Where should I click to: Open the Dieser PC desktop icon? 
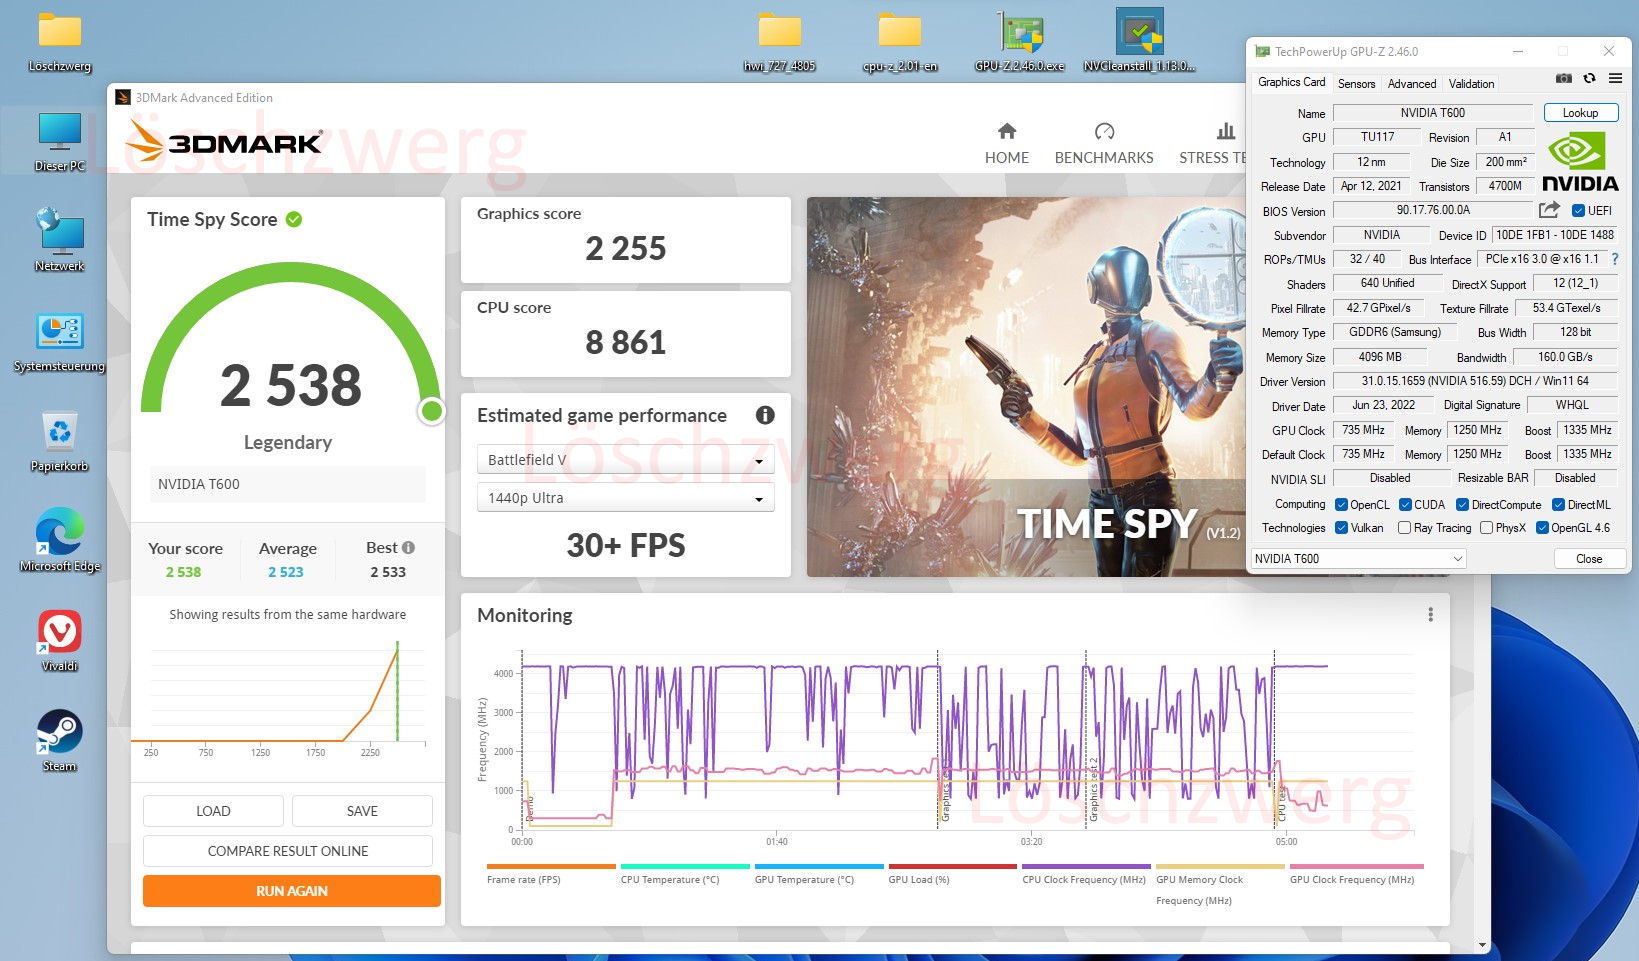point(60,142)
